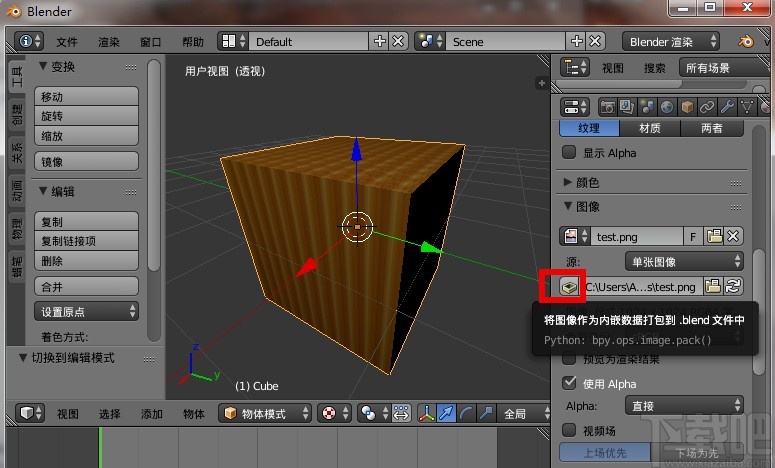Open the Create (创建) toolshelf tab
Viewport: 775px width, 468px height.
[17, 114]
